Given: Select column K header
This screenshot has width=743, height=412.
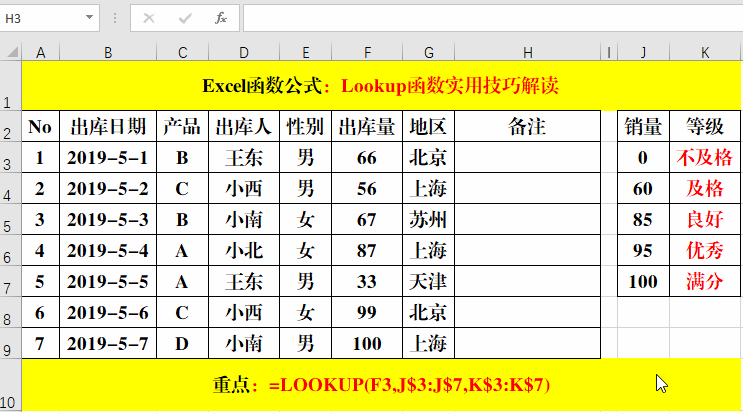Looking at the screenshot, I should (x=705, y=52).
